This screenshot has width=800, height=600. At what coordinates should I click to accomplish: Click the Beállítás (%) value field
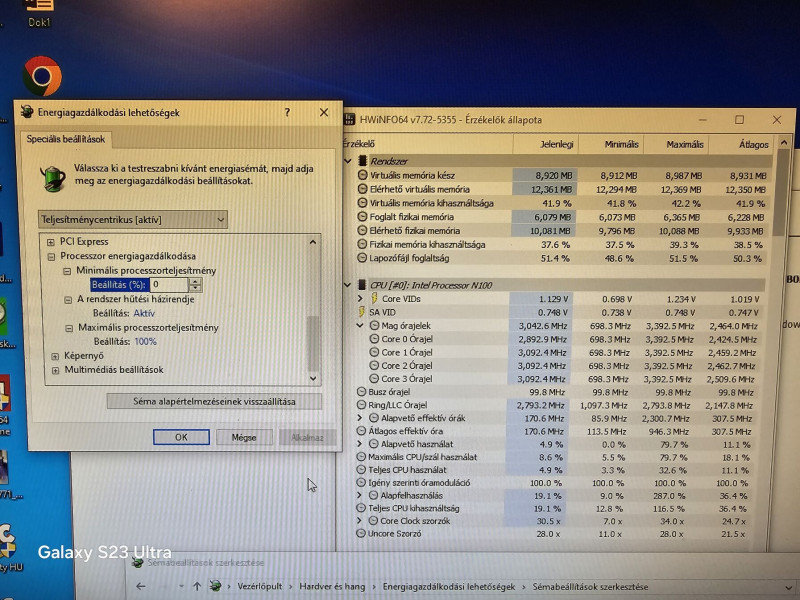pos(169,285)
